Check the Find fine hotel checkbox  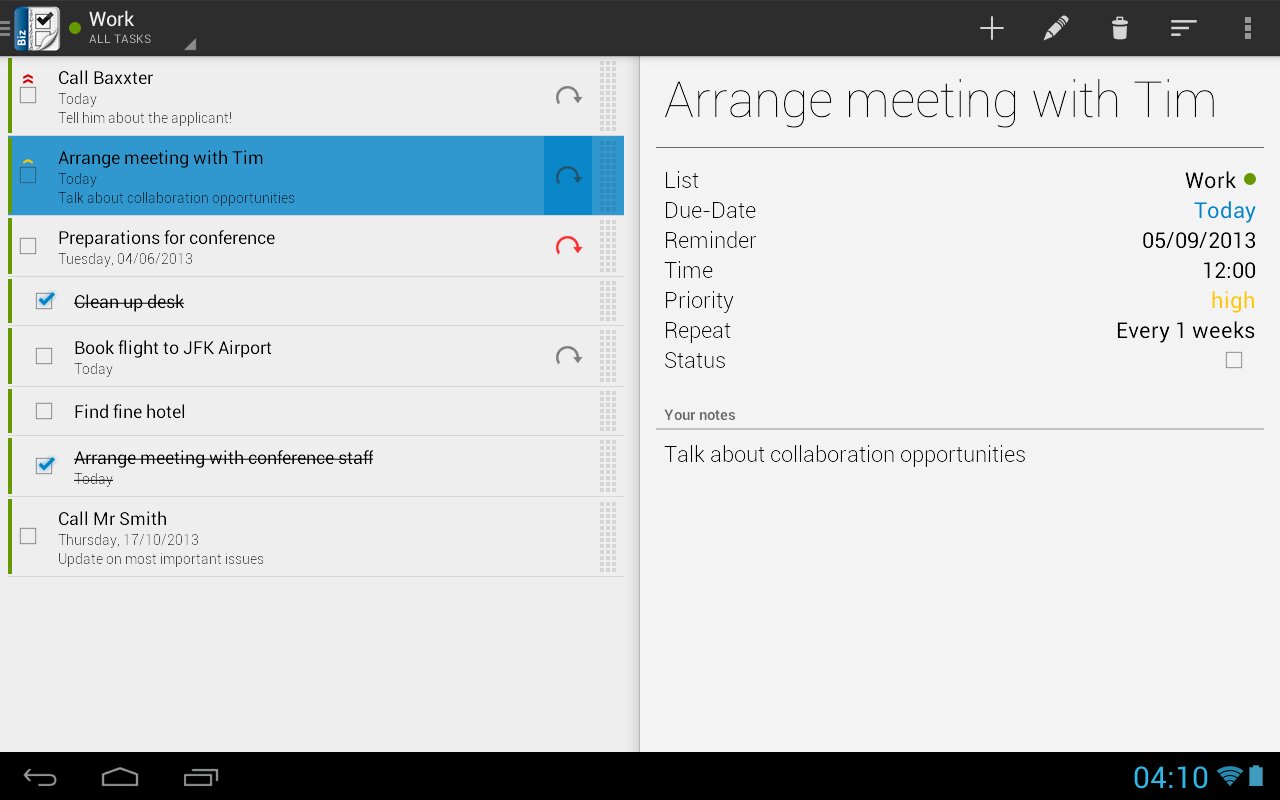point(44,411)
